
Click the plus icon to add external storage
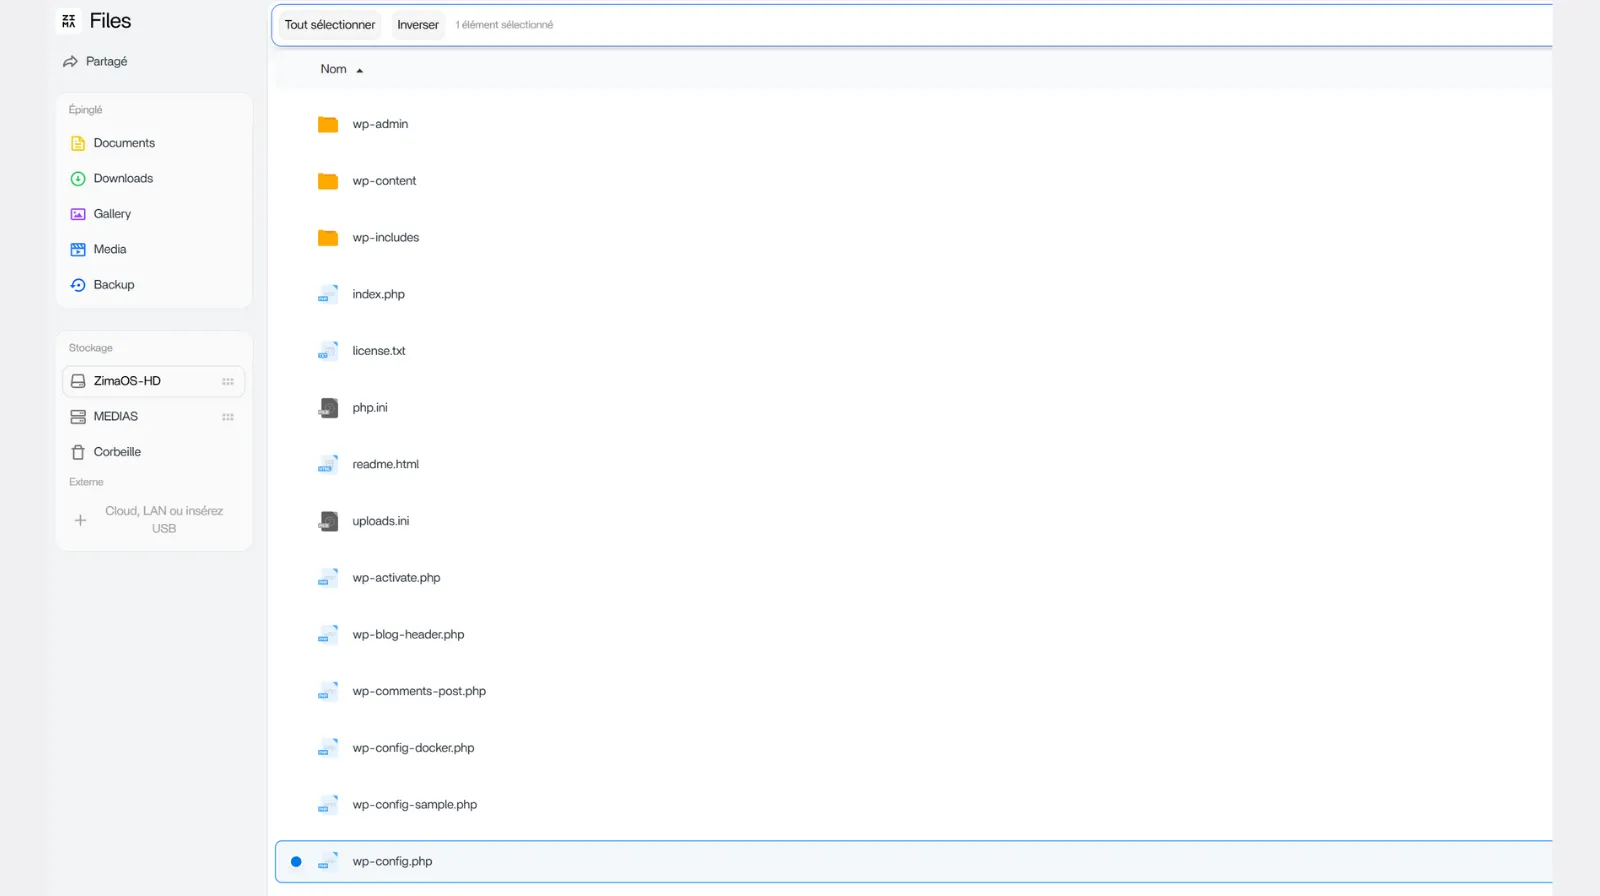(81, 520)
